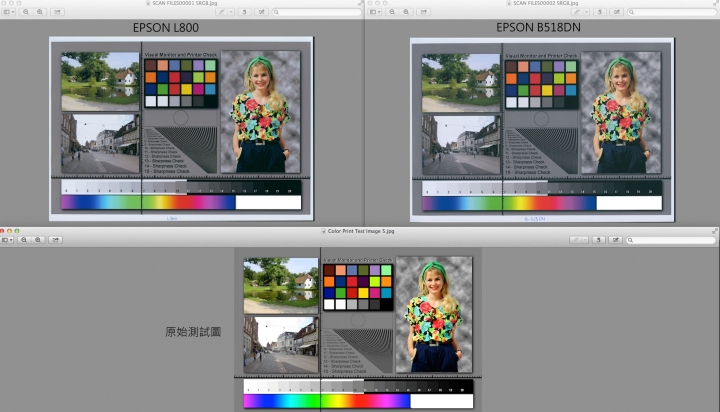Image resolution: width=720 pixels, height=412 pixels.
Task: Show edit toolbar in SCAN FILES00002 window
Action: 617,12
